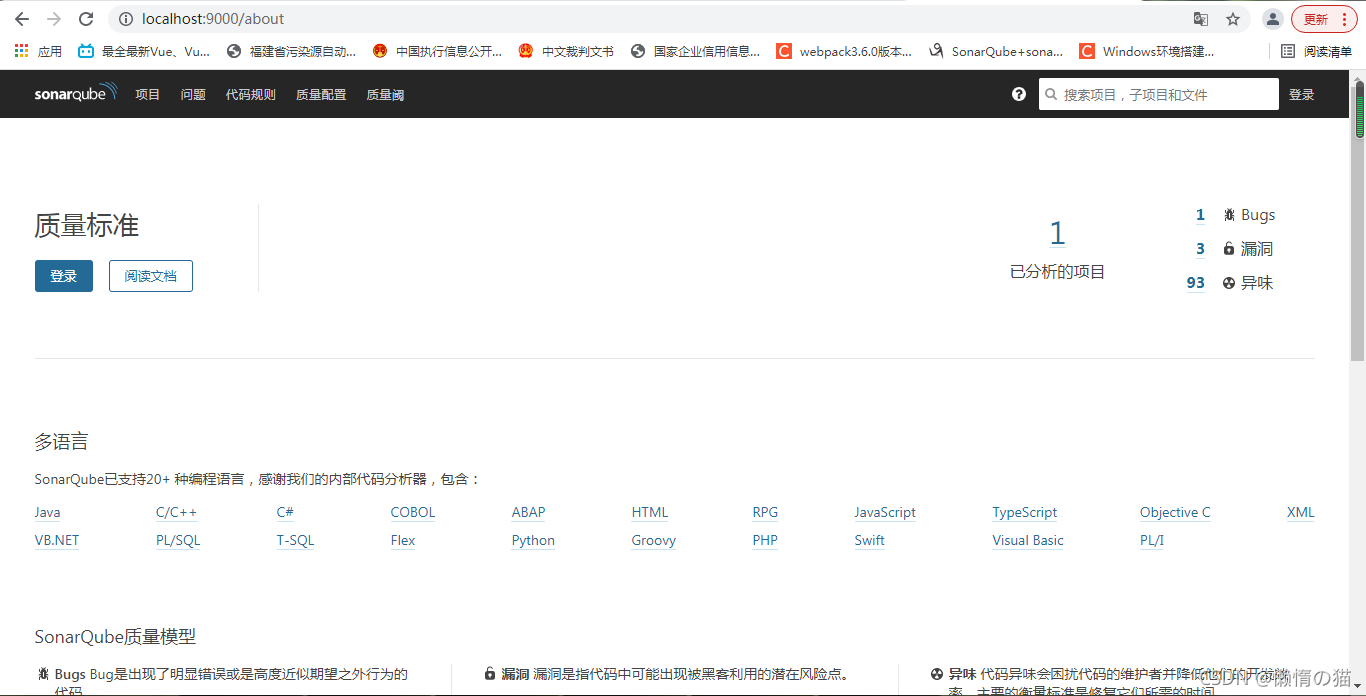Open the TypeScript language link
This screenshot has height=696, width=1366.
click(1025, 512)
